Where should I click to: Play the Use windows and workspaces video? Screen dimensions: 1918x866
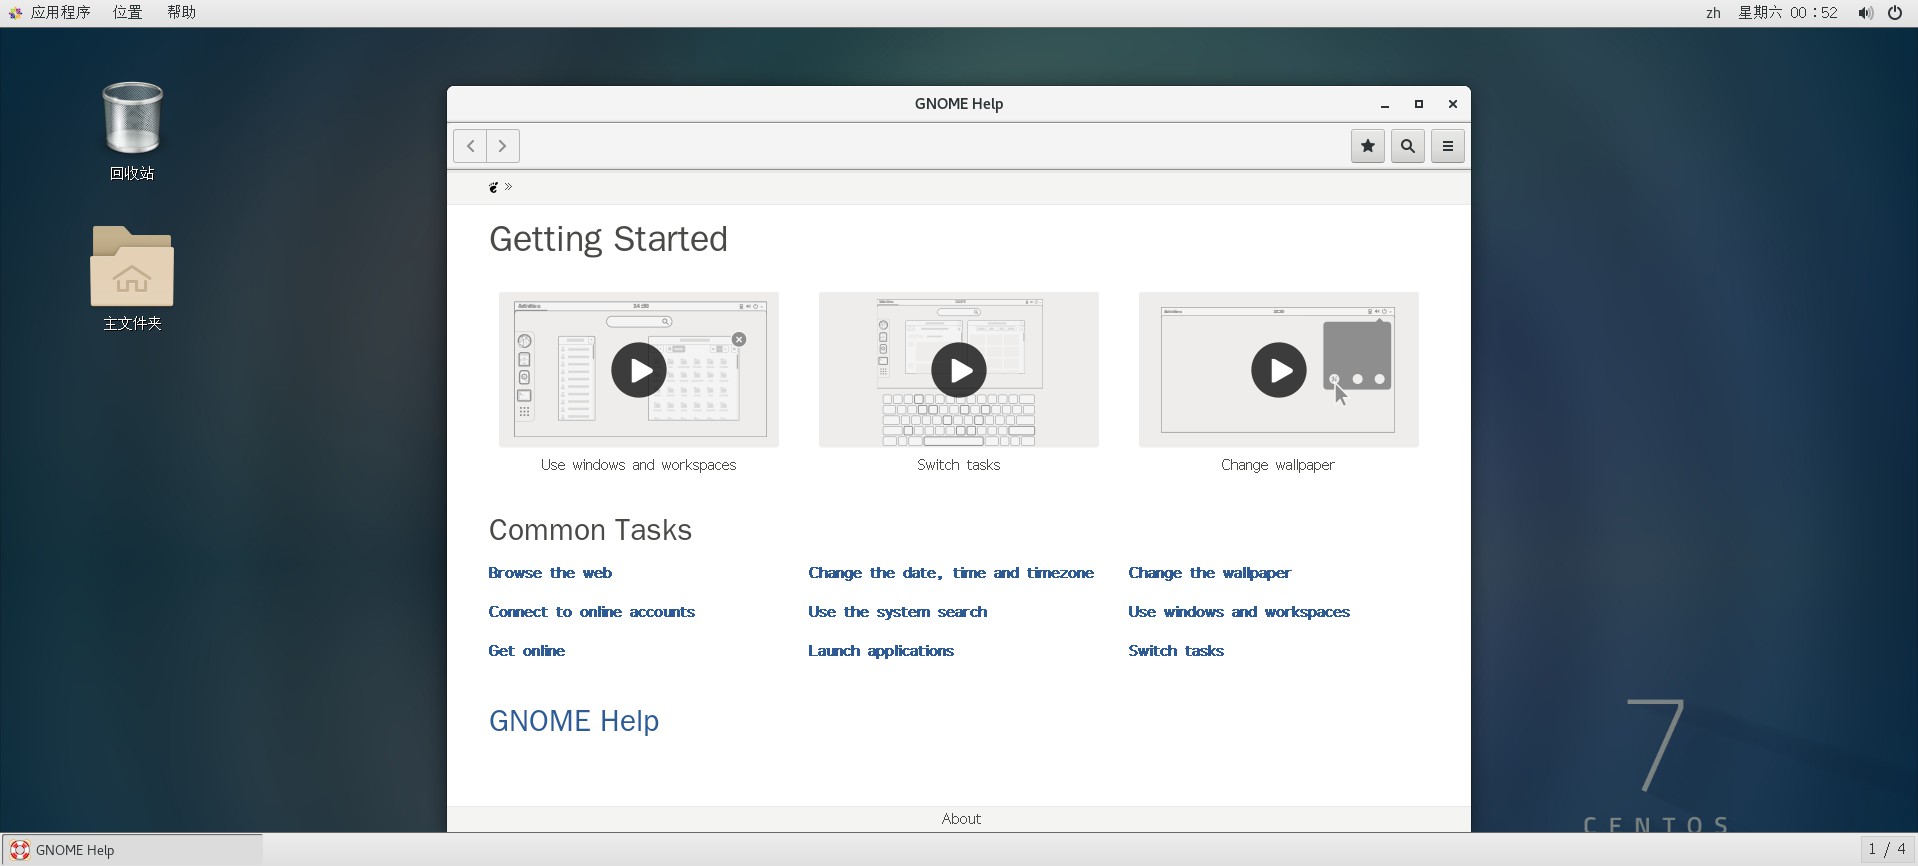[639, 370]
